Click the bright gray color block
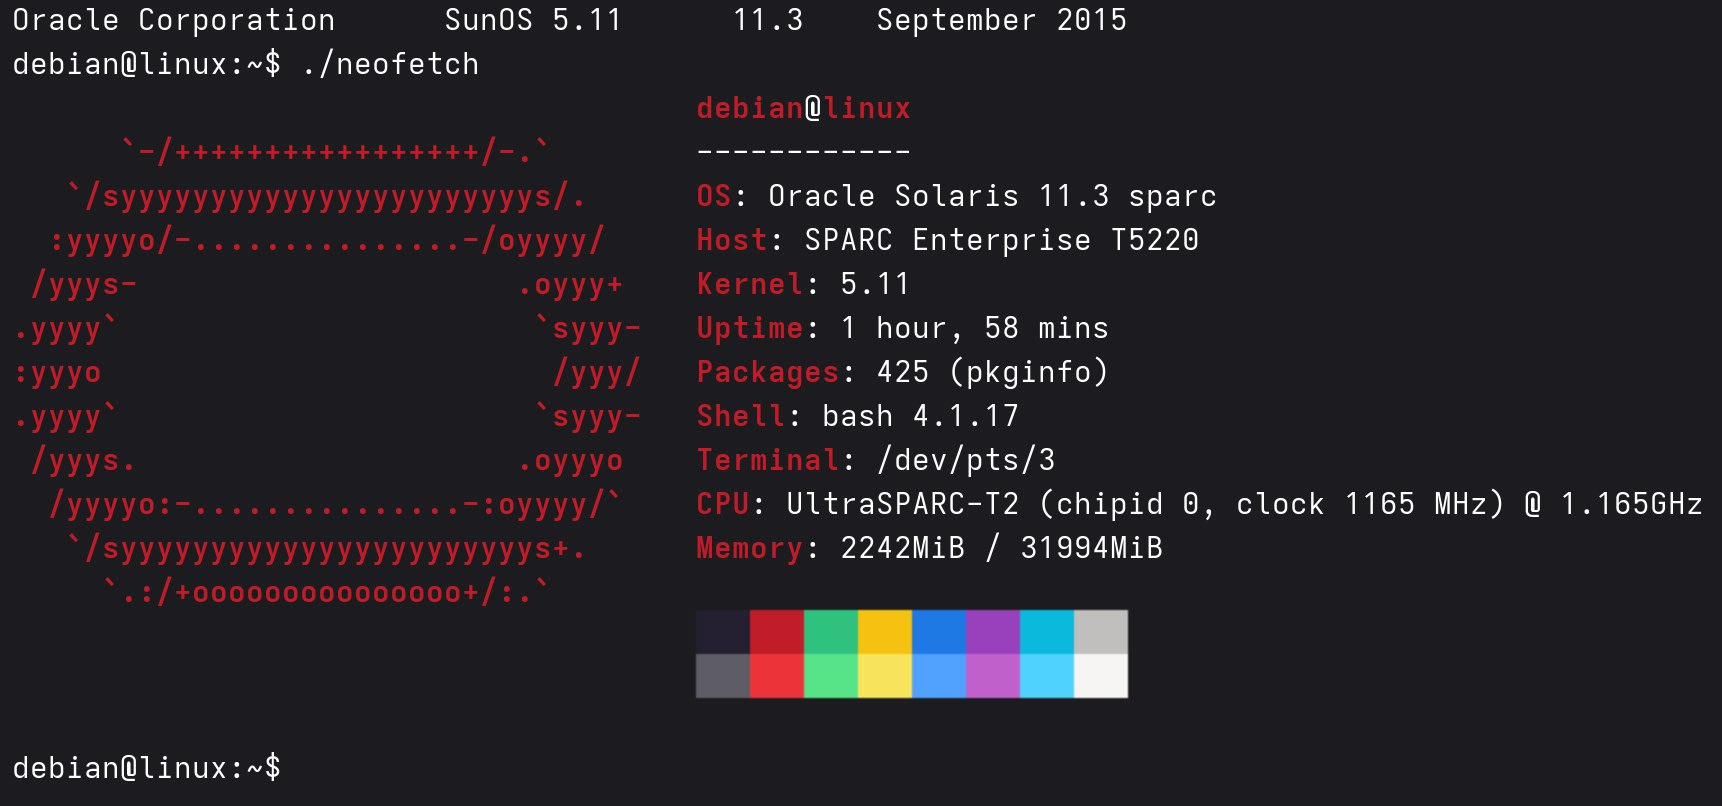Screen dimensions: 1722x806 click(x=723, y=676)
